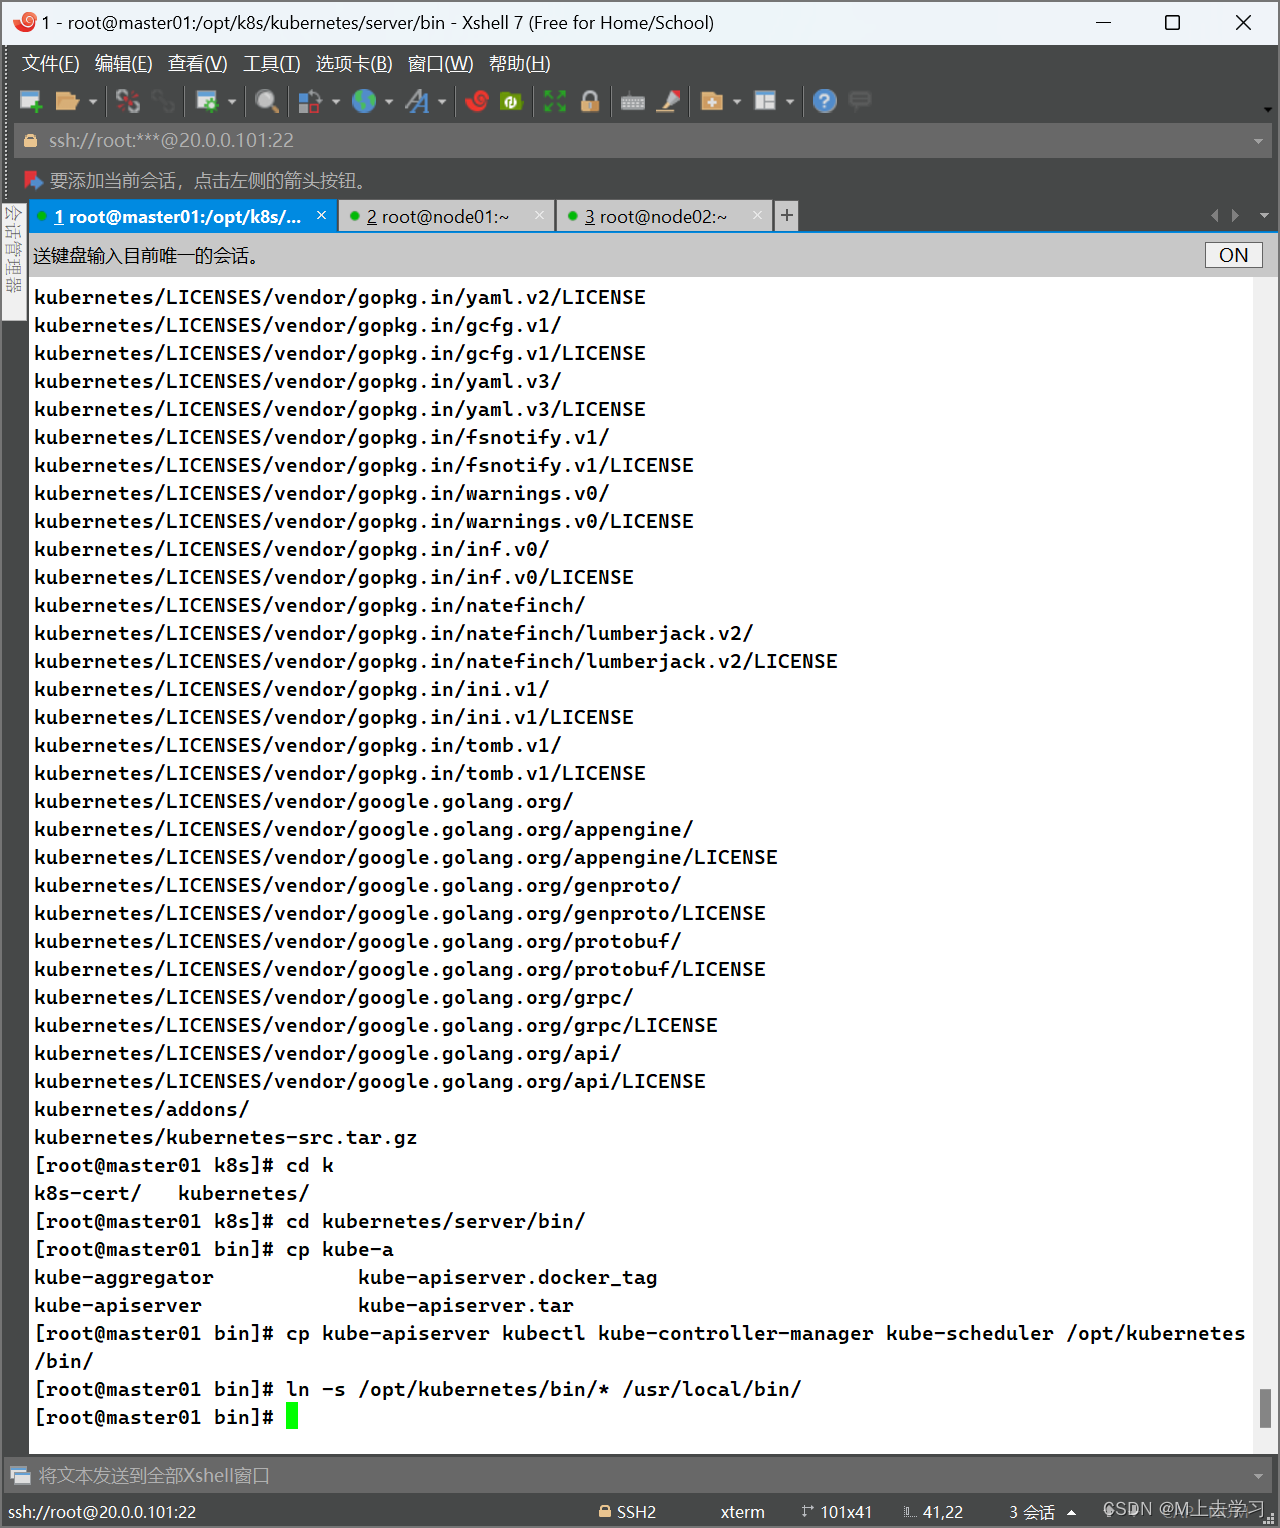Click the send text to all Xshell windows field
Viewport: 1280px width, 1528px height.
pyautogui.click(x=640, y=1475)
